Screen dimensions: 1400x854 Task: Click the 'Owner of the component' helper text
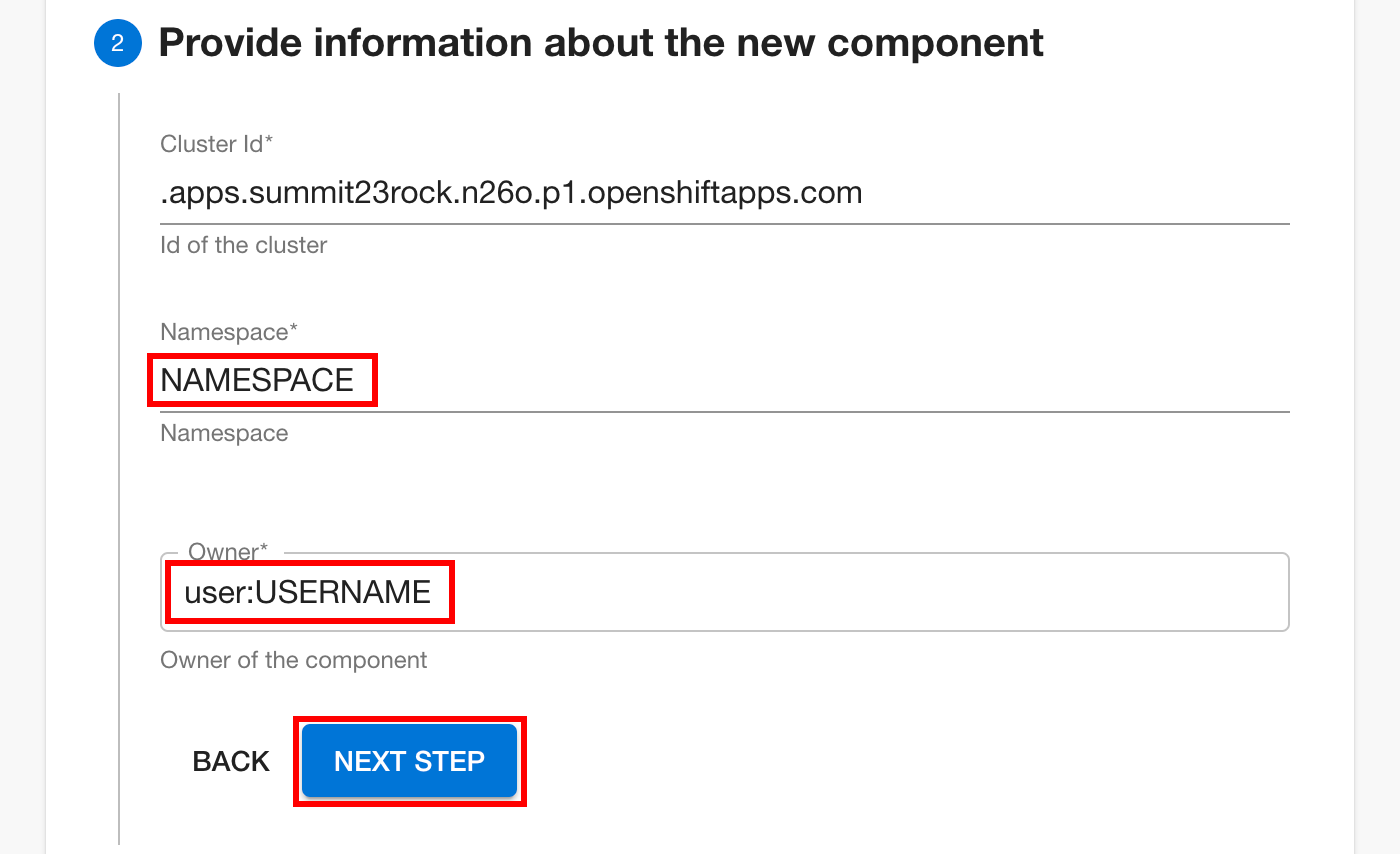pos(294,660)
